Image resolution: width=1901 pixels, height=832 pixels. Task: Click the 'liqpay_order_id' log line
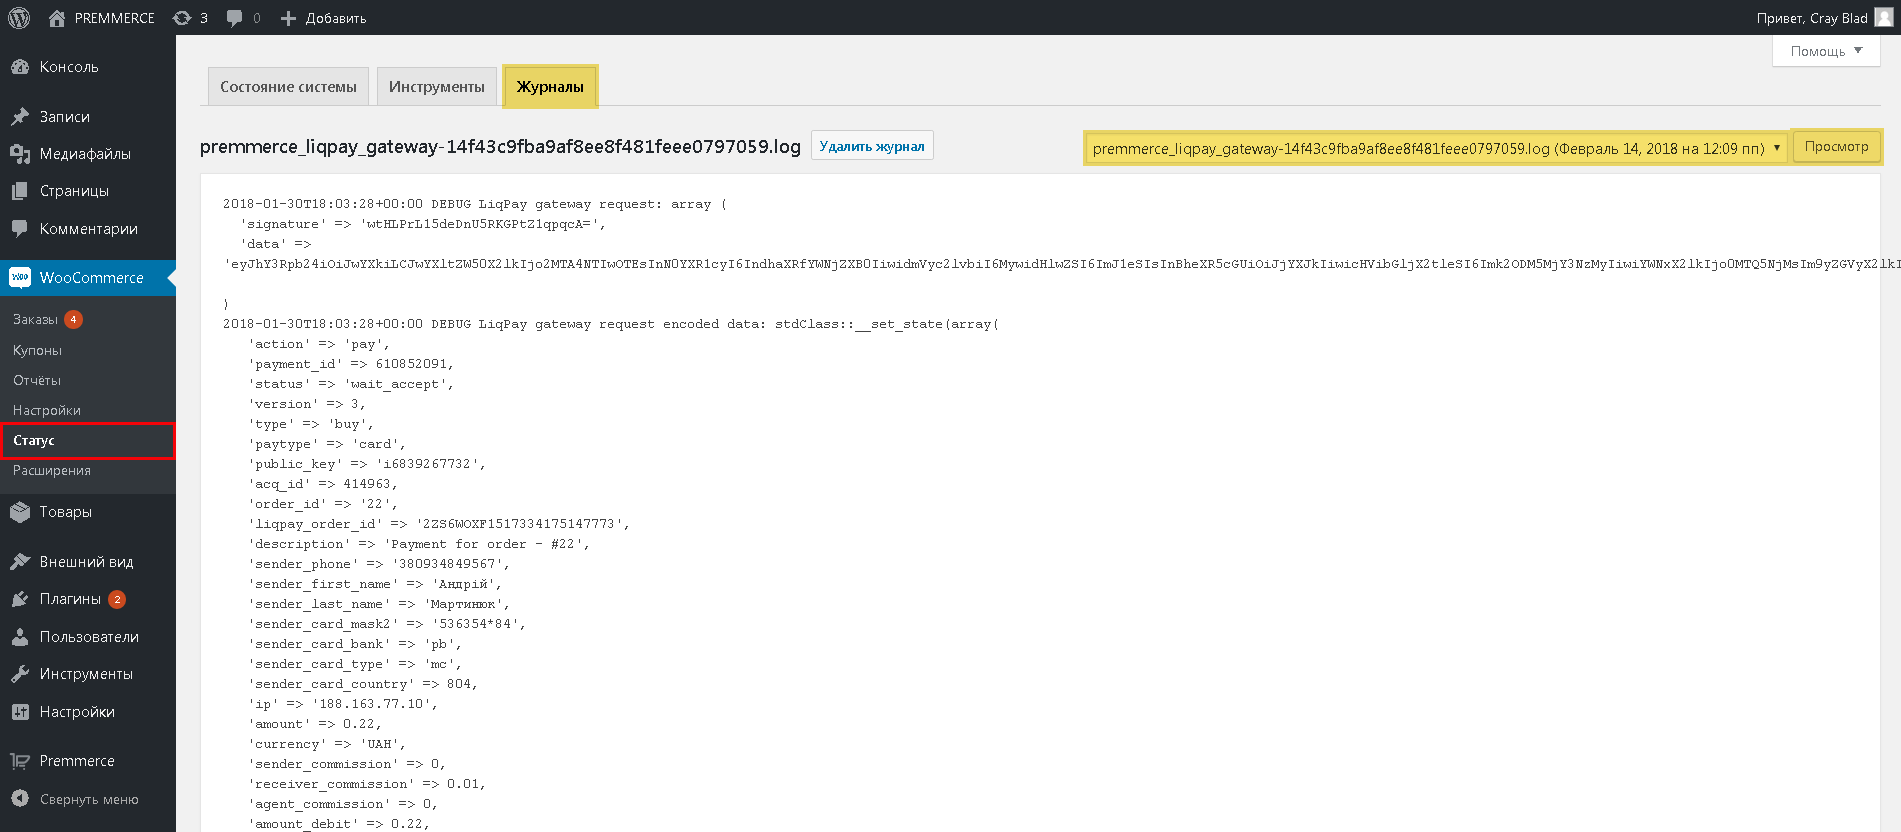tap(439, 524)
